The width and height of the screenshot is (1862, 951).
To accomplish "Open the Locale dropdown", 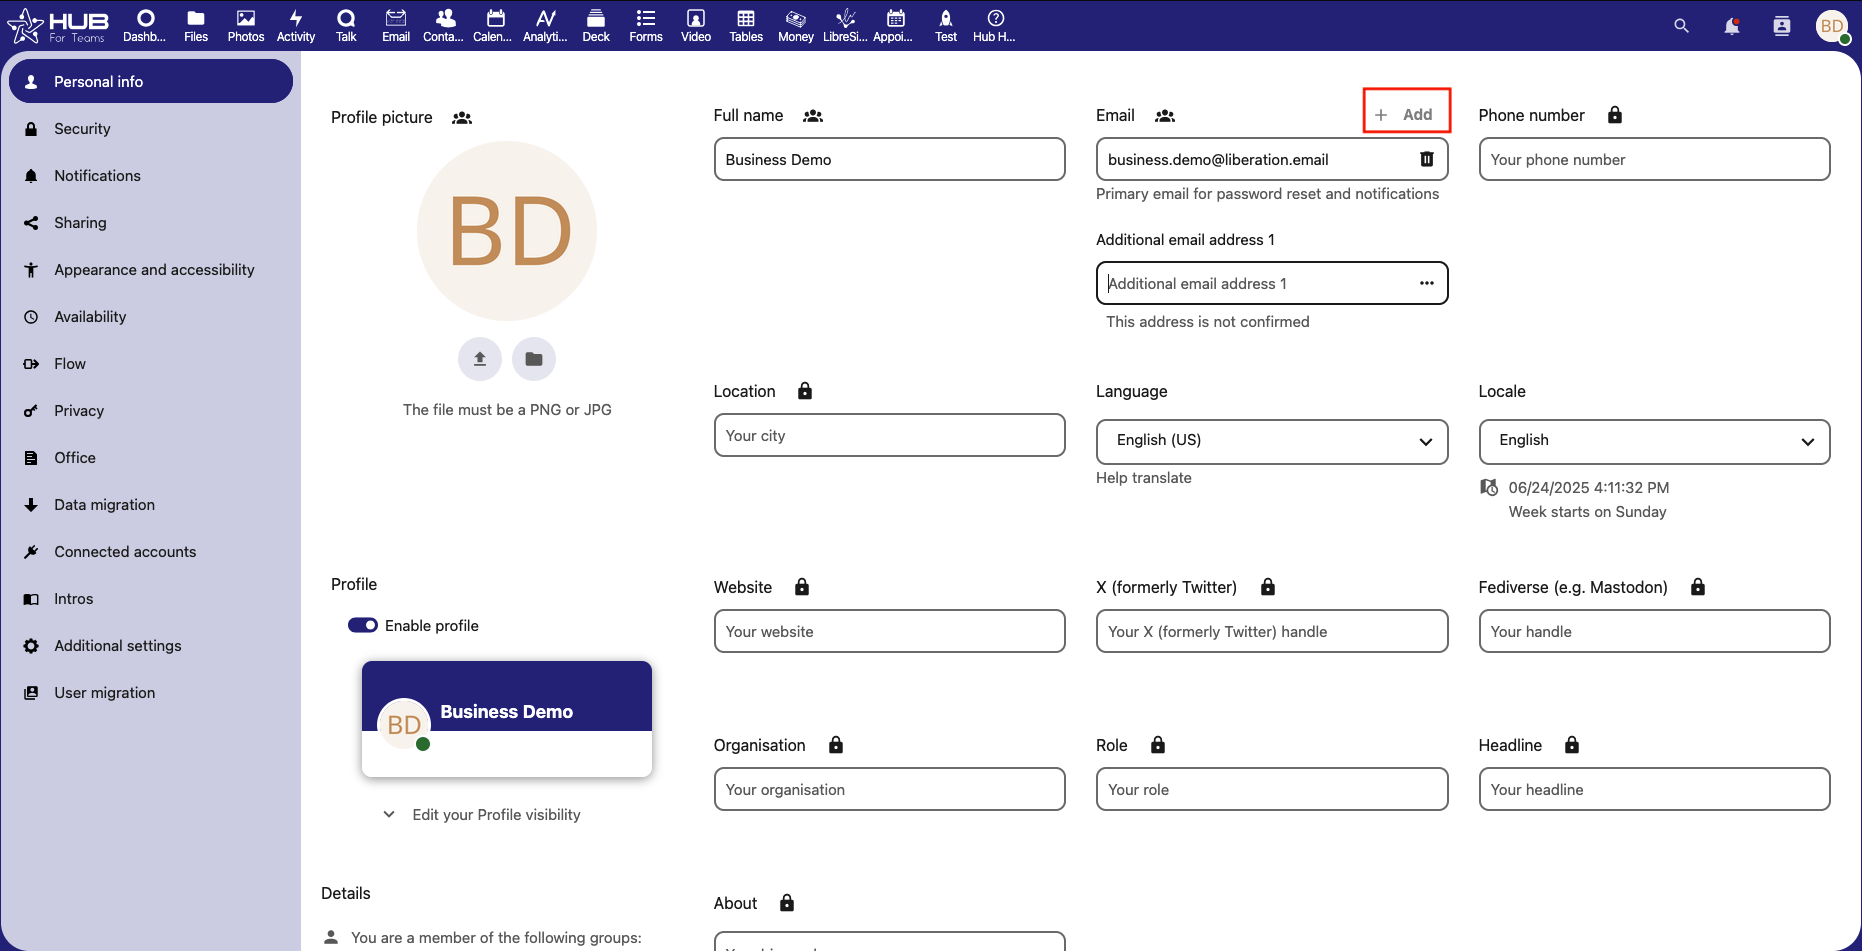I will click(x=1653, y=441).
